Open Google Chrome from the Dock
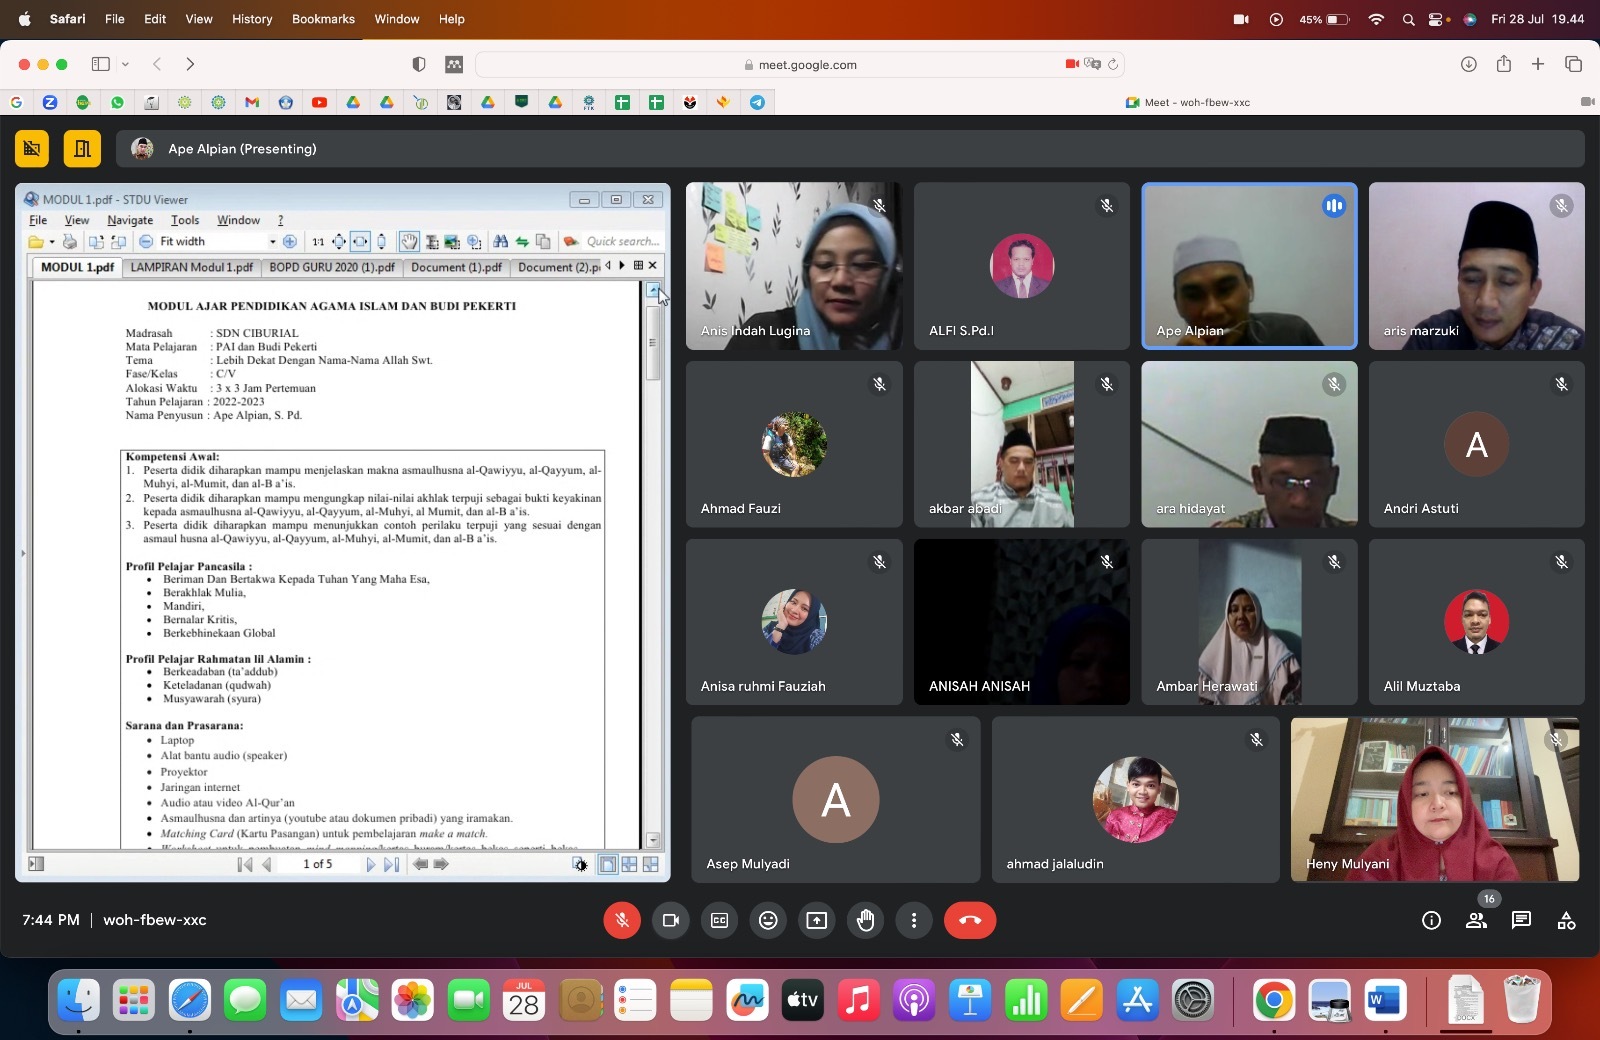This screenshot has width=1600, height=1040. [x=1273, y=999]
